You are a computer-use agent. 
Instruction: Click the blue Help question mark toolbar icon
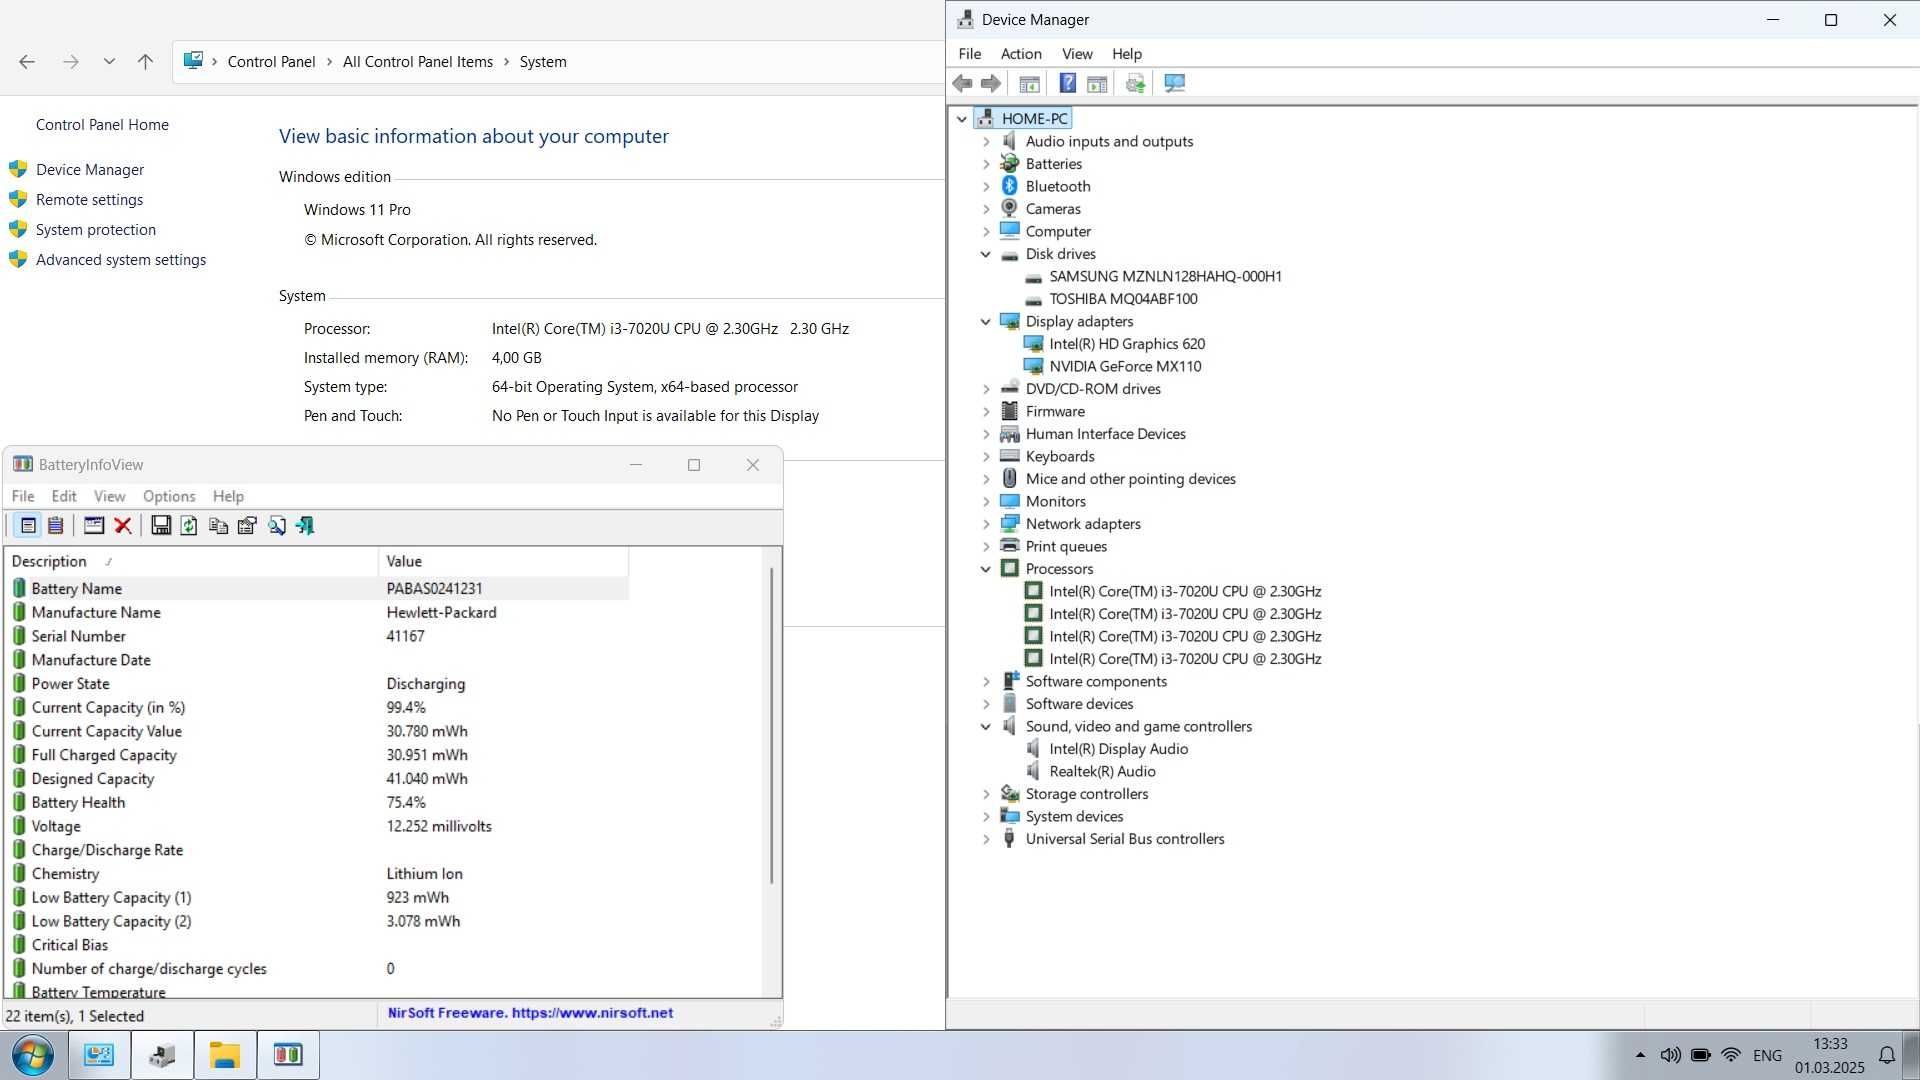(x=1067, y=84)
